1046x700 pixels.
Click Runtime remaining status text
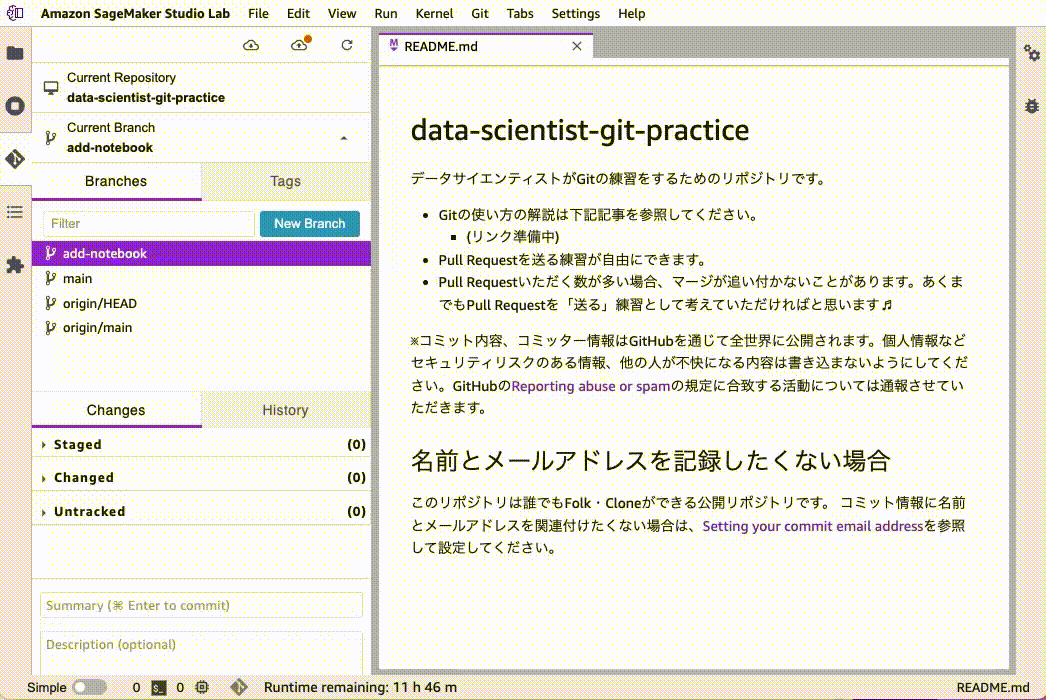tap(360, 687)
